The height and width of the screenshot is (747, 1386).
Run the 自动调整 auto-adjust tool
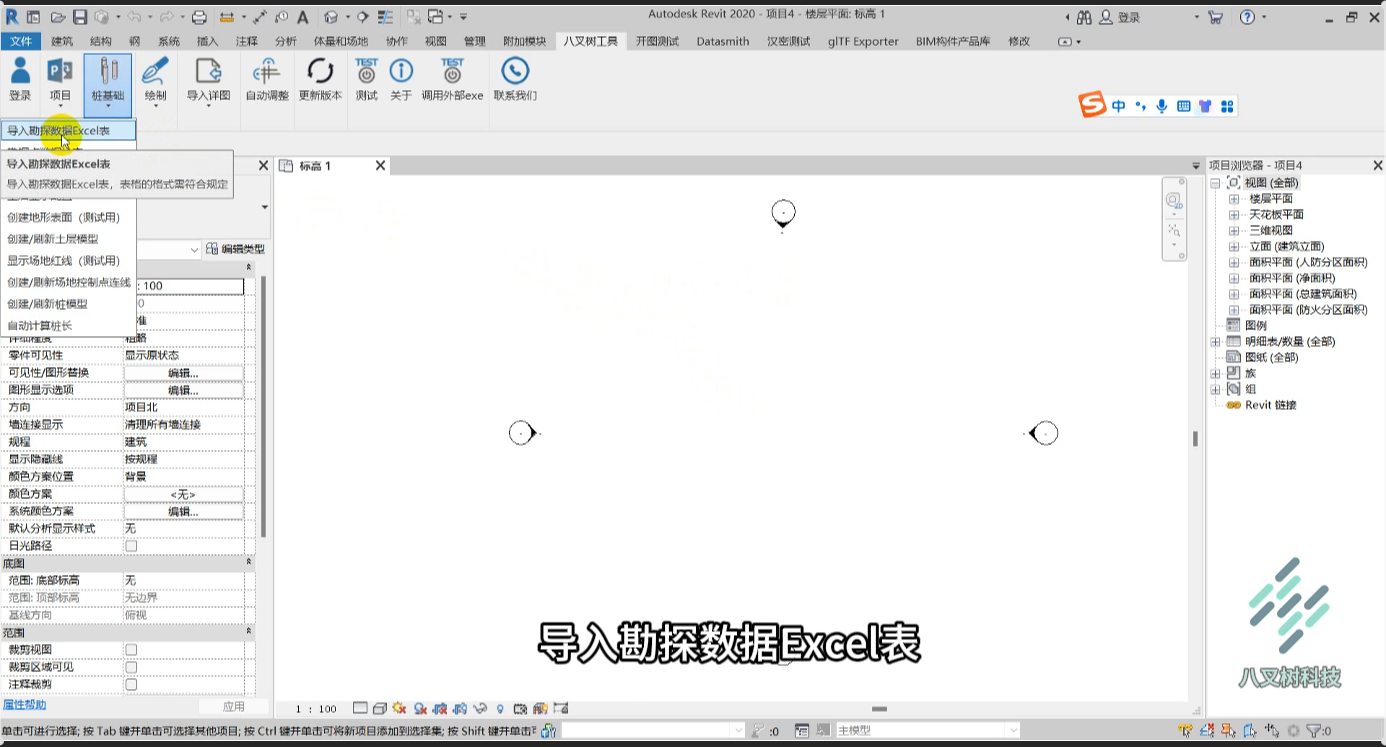coord(267,80)
